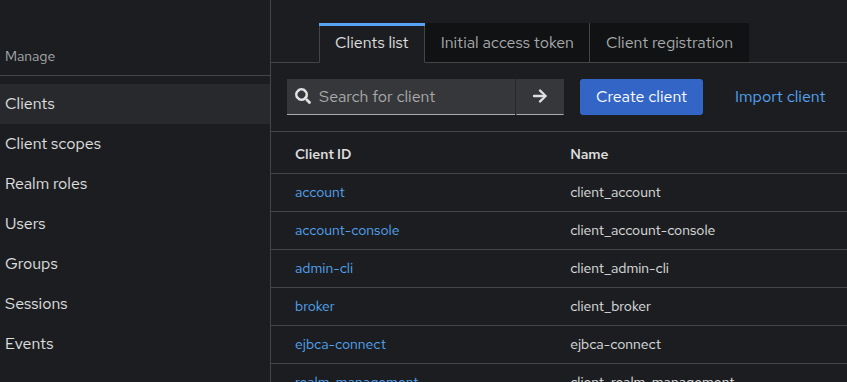Open the ejbca-connect client link

click(340, 344)
